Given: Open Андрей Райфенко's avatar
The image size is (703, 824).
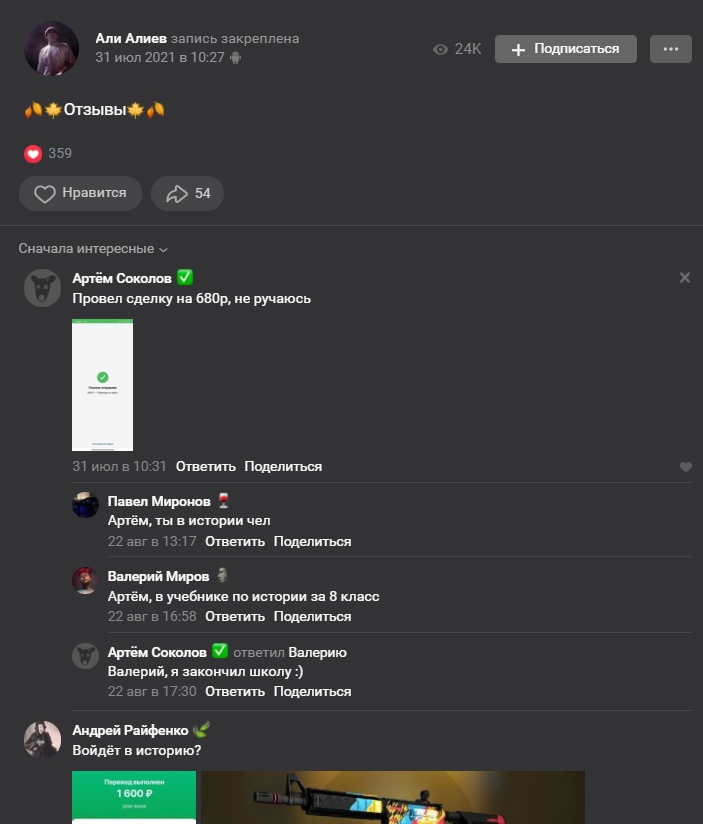Looking at the screenshot, I should [43, 739].
